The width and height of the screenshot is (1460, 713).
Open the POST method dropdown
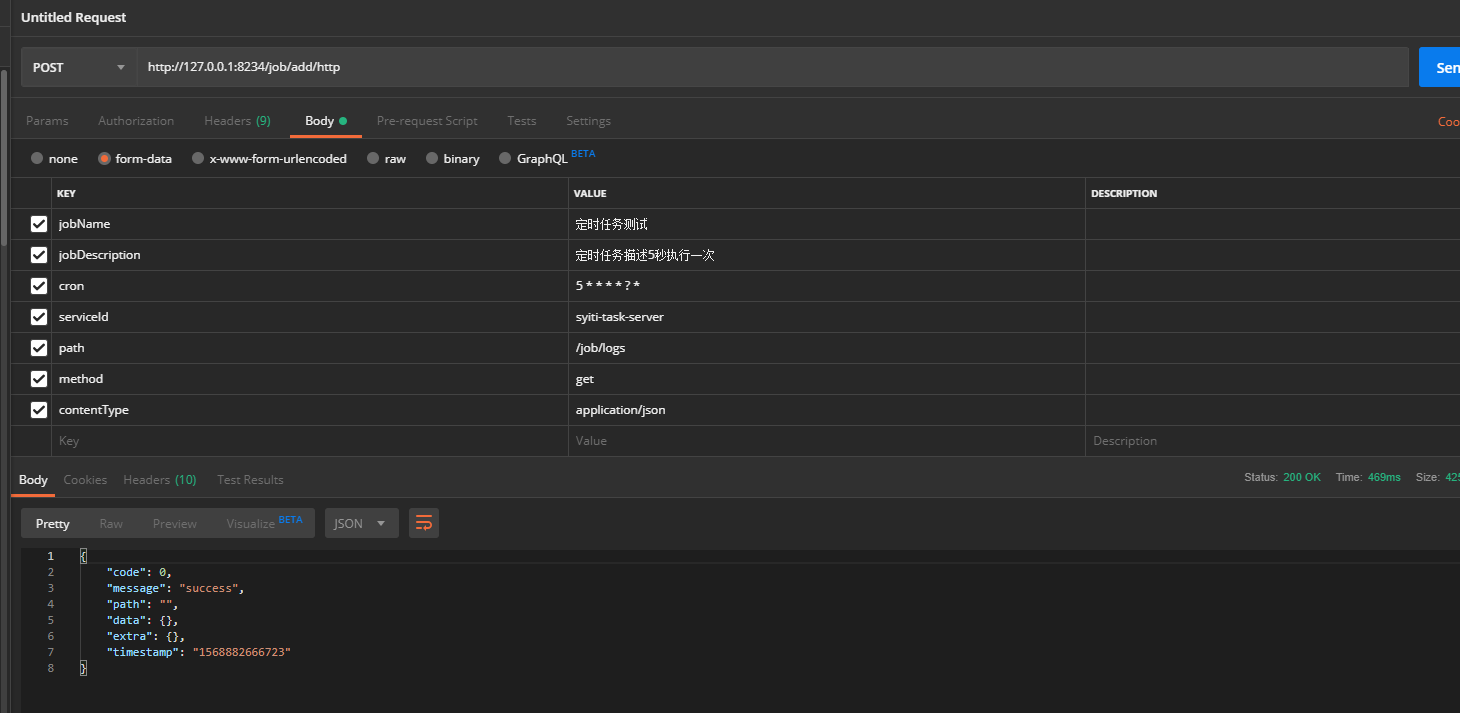coord(78,67)
